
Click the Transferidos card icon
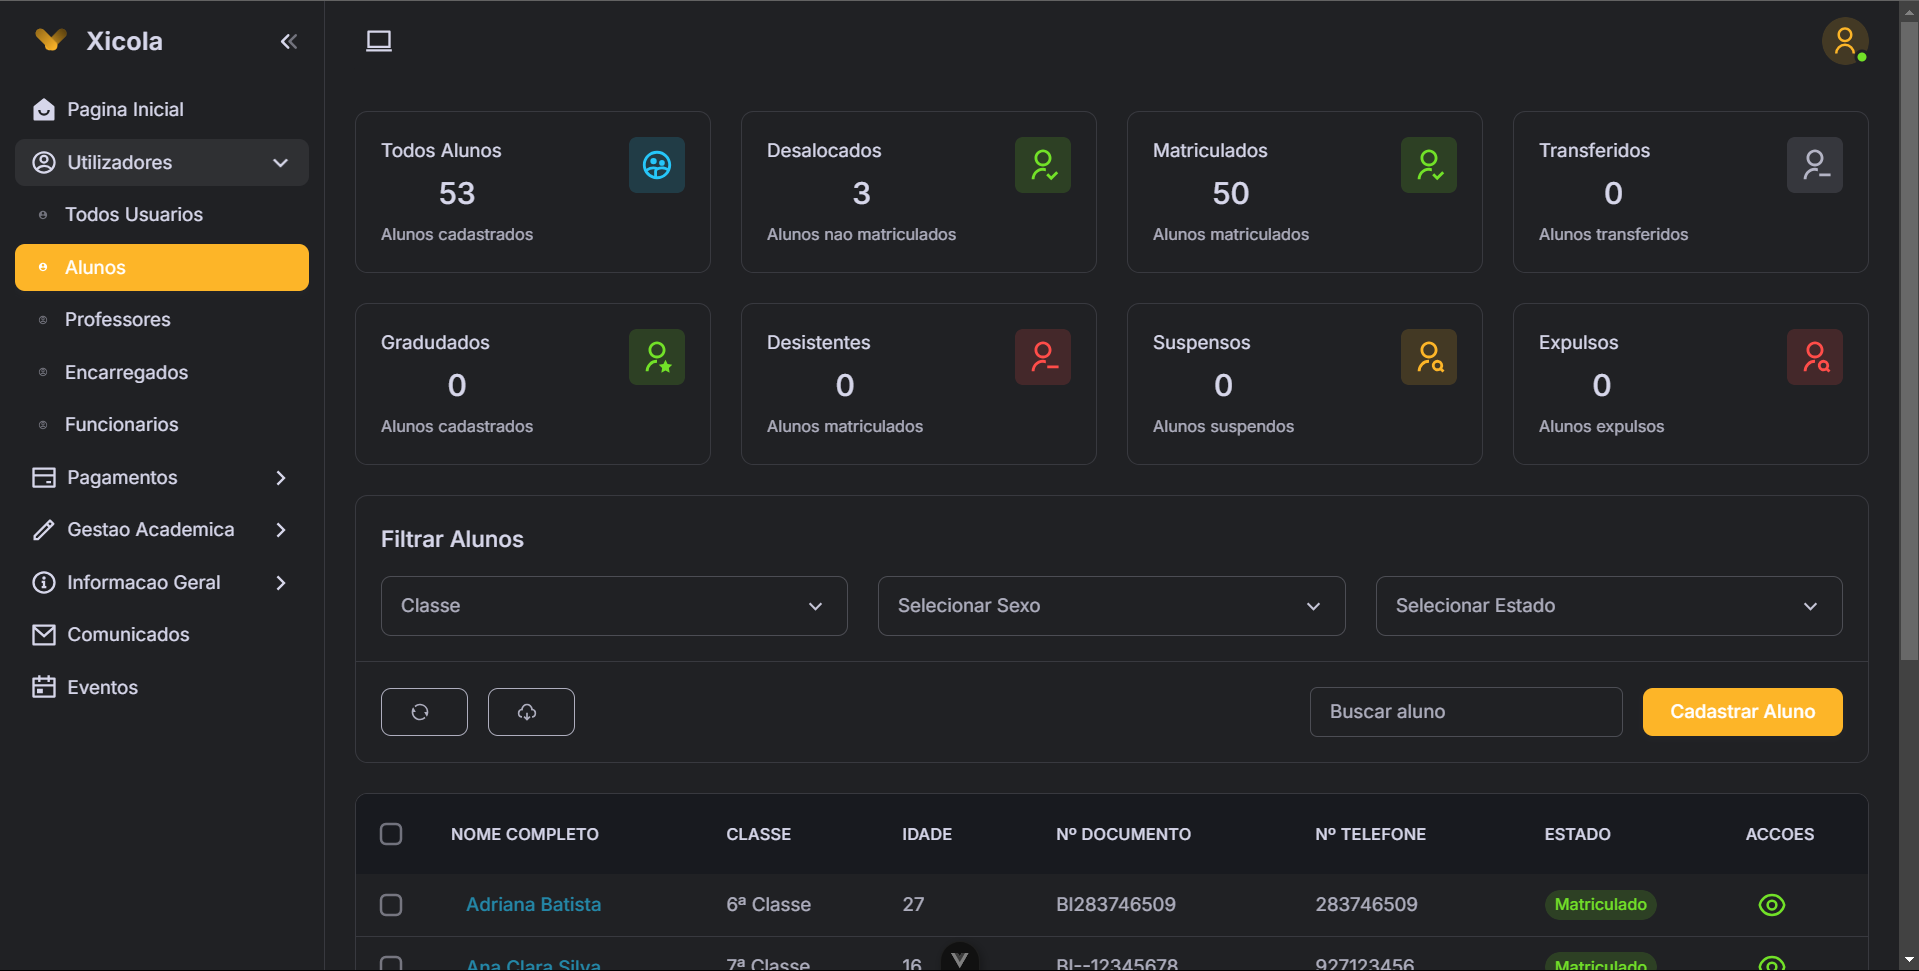(1814, 164)
